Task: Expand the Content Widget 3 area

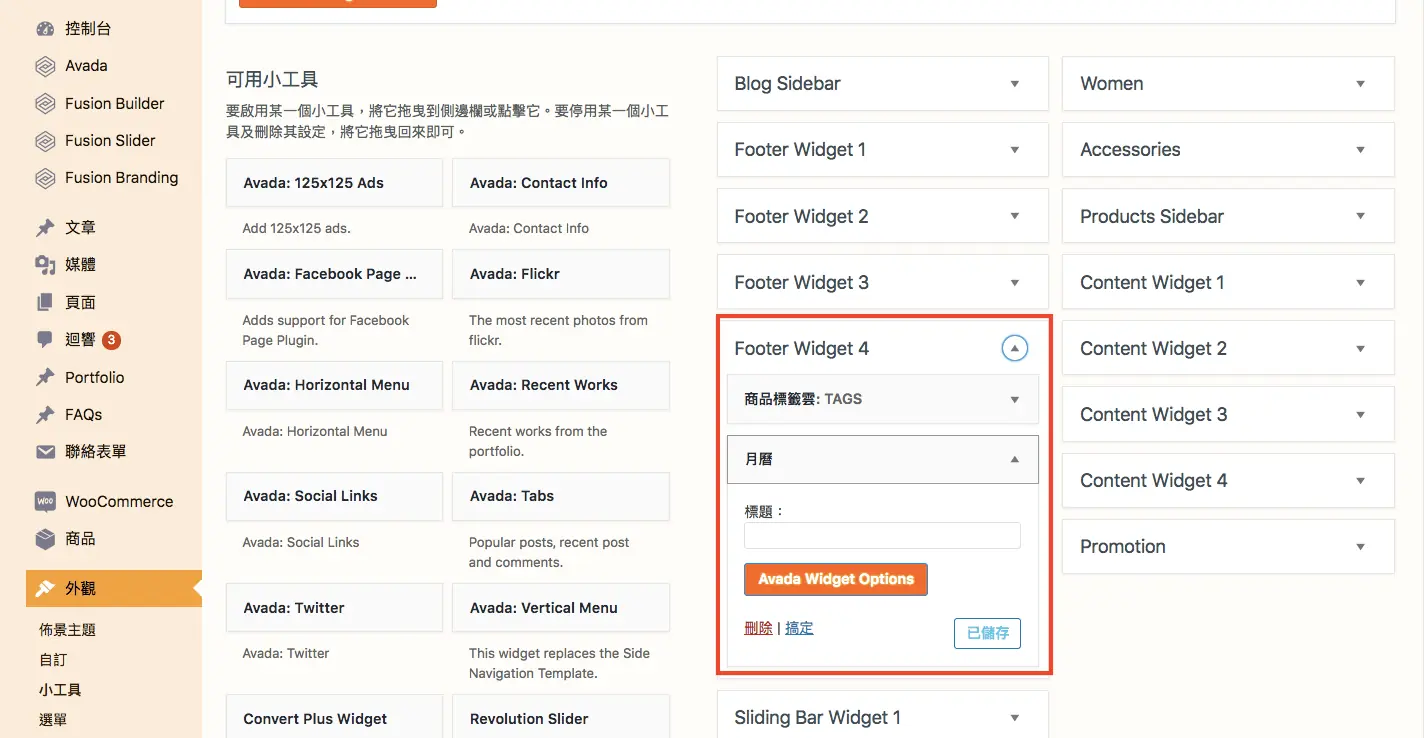Action: [x=1360, y=415]
